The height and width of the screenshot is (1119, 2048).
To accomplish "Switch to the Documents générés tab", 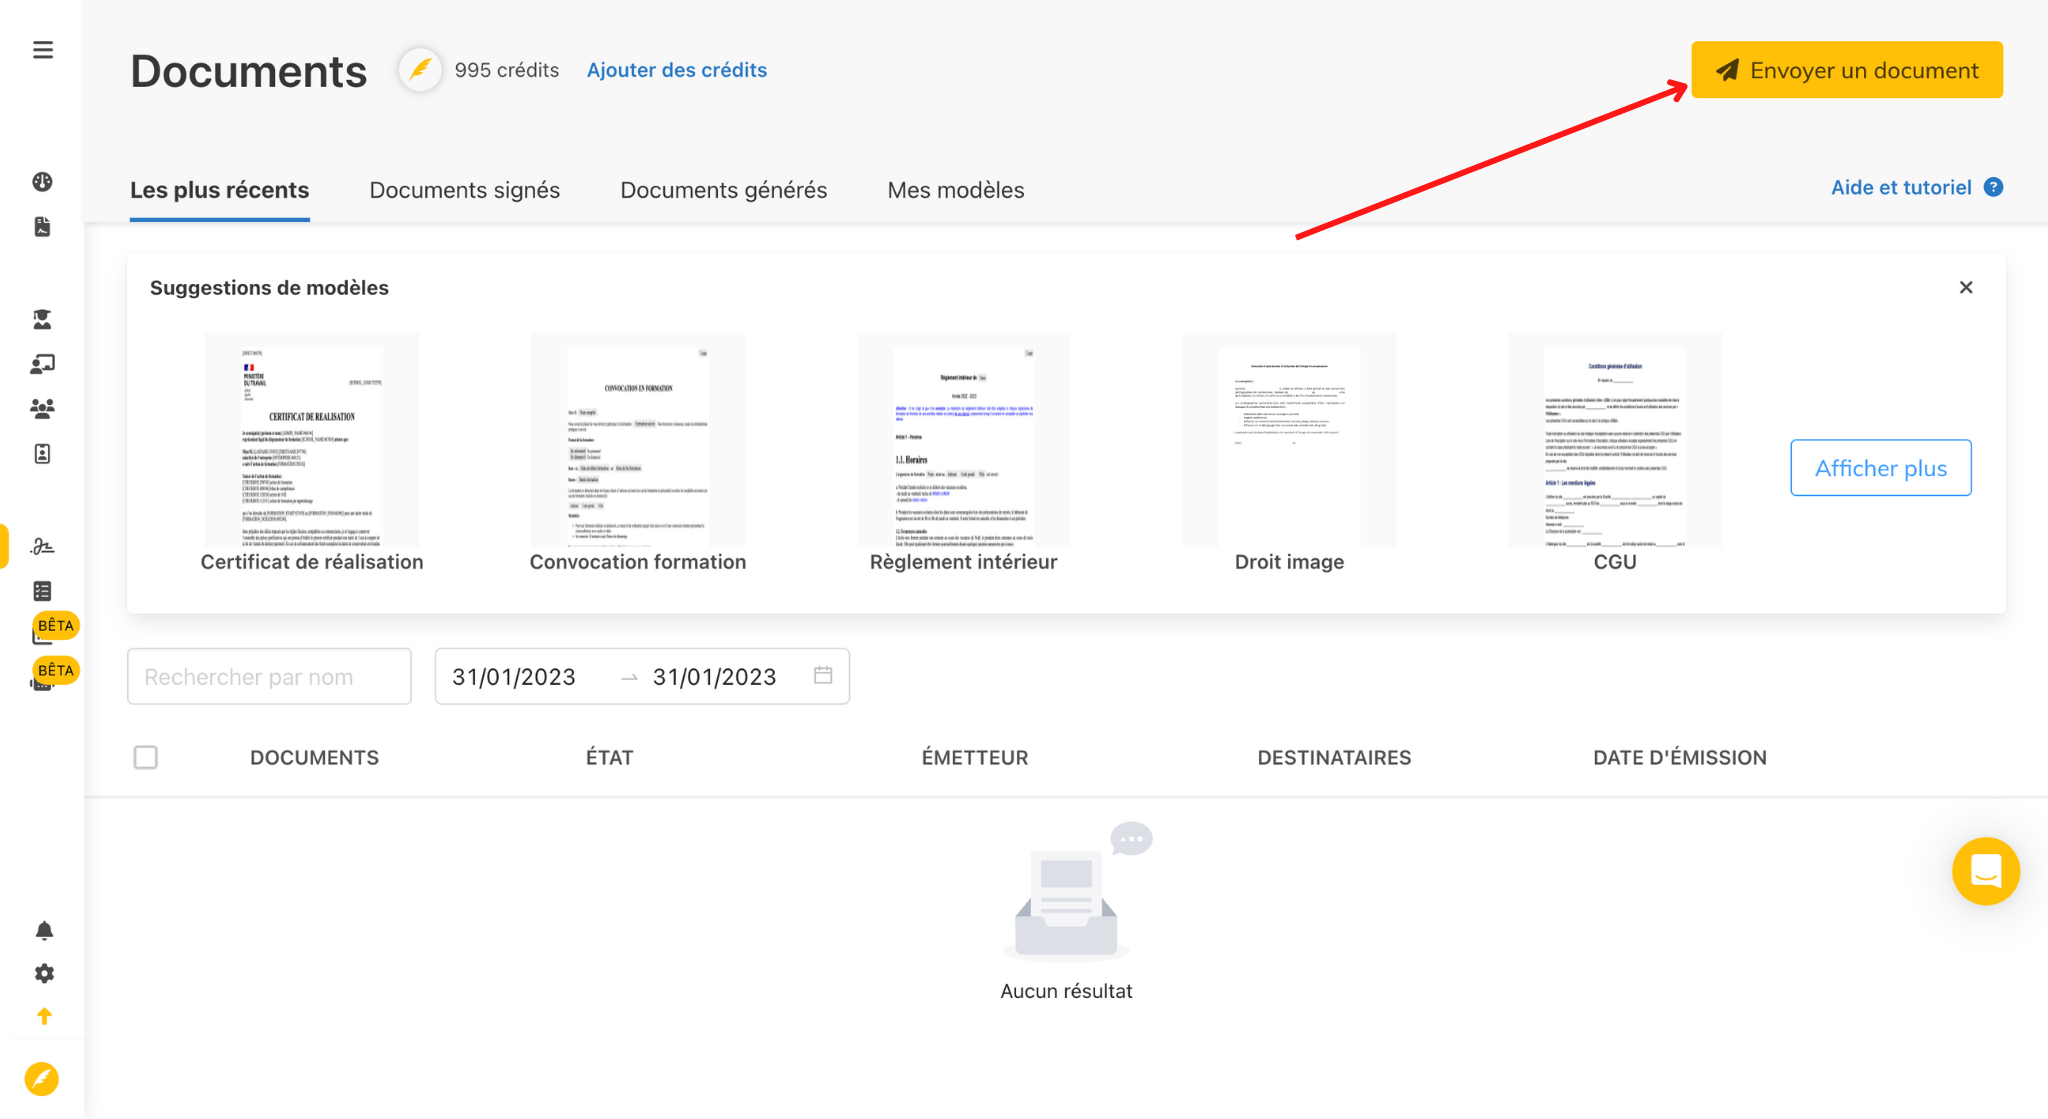I will tap(724, 190).
